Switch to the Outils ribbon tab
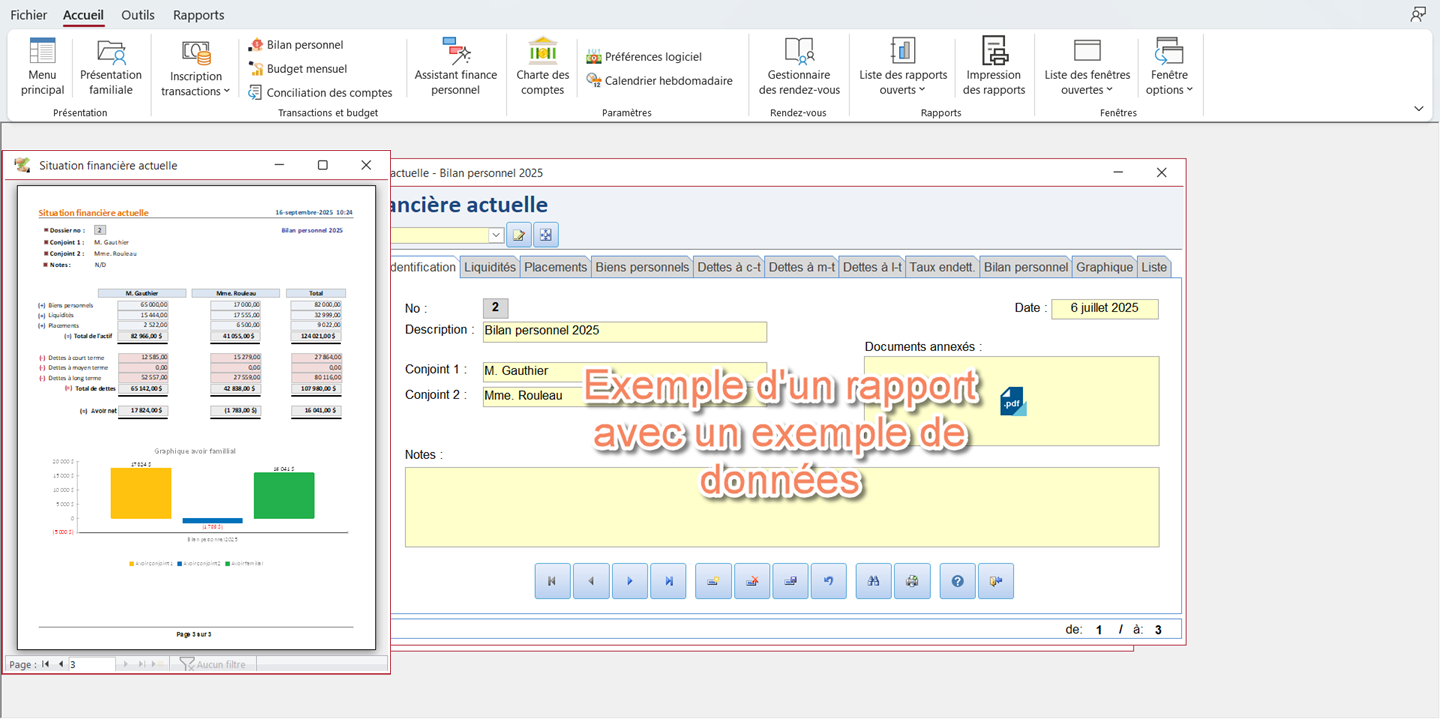The height and width of the screenshot is (719, 1440). coord(138,15)
